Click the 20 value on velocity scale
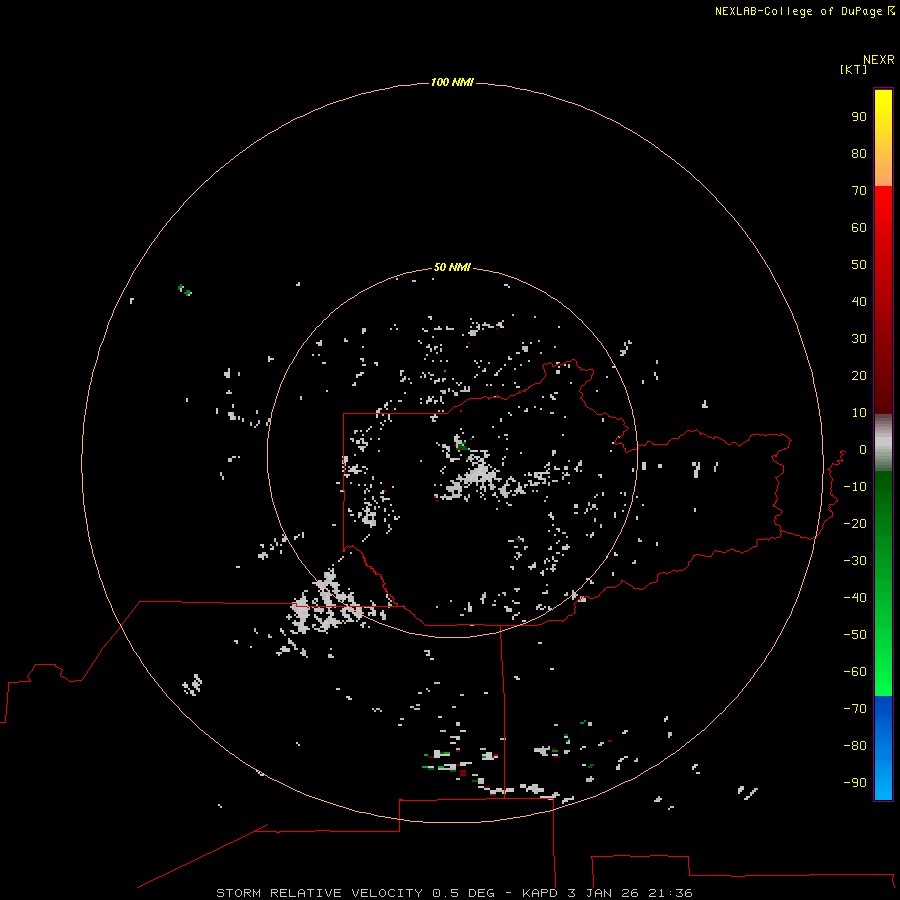 pos(859,376)
